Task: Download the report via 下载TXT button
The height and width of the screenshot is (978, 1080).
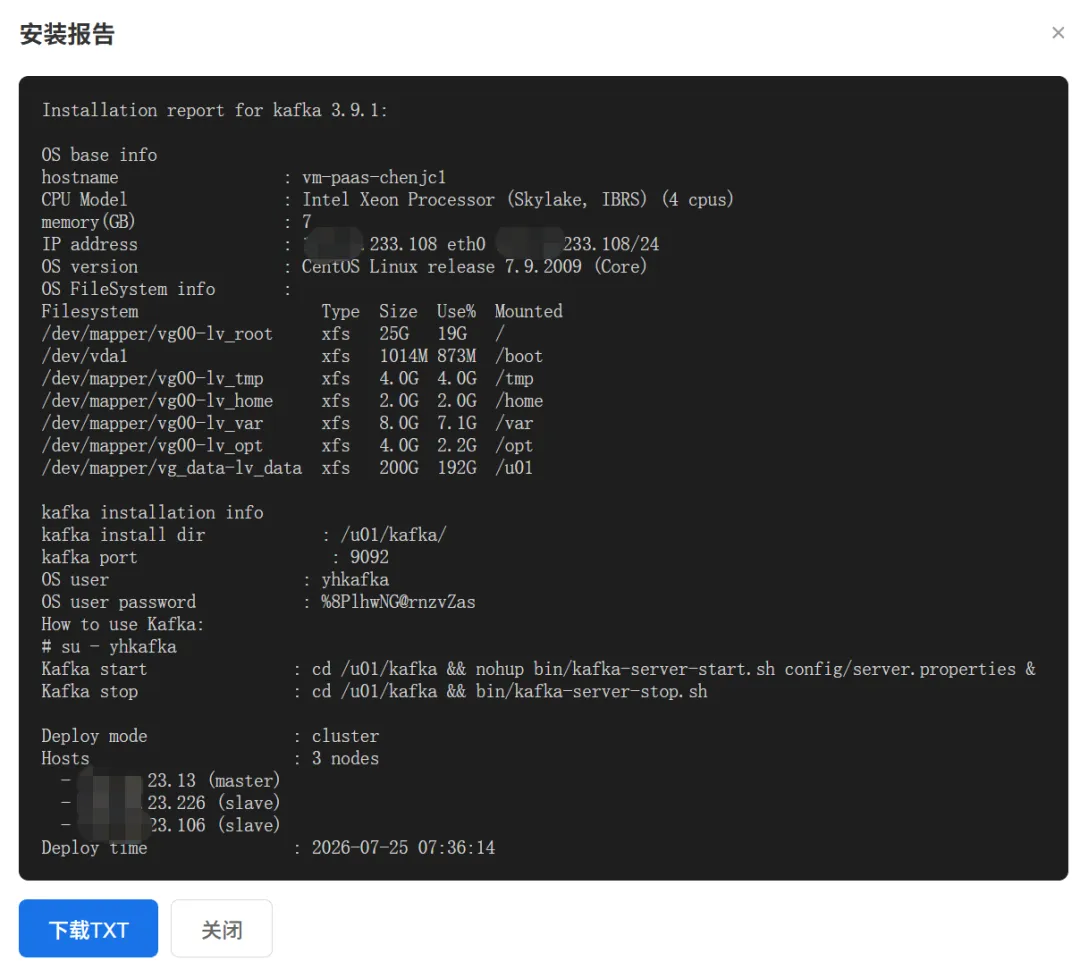Action: coord(88,928)
